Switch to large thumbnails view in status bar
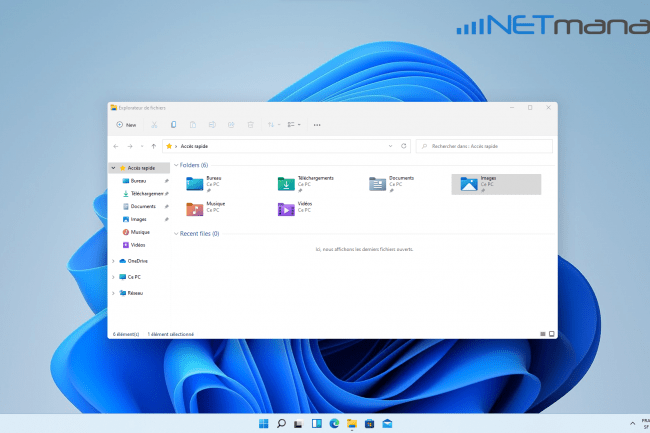 (x=550, y=333)
